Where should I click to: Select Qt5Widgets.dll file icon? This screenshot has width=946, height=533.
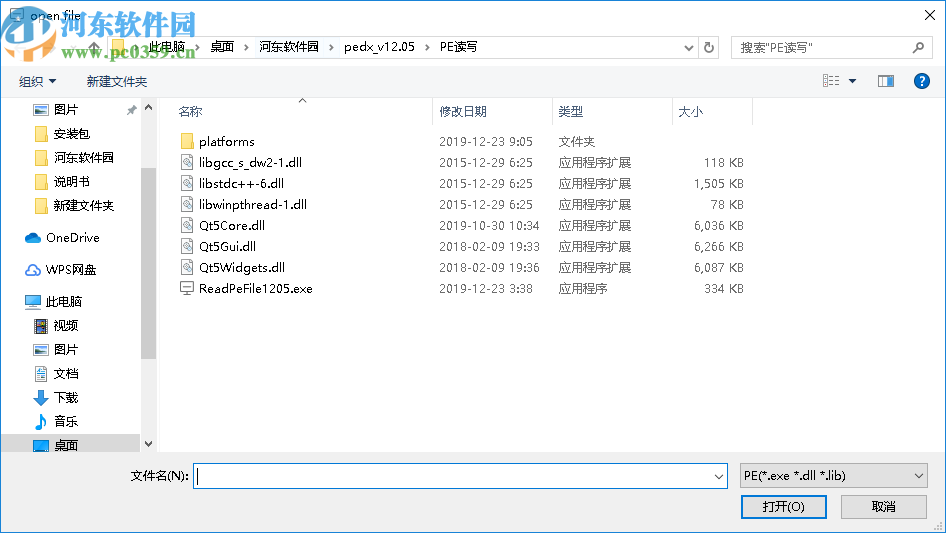tap(187, 267)
